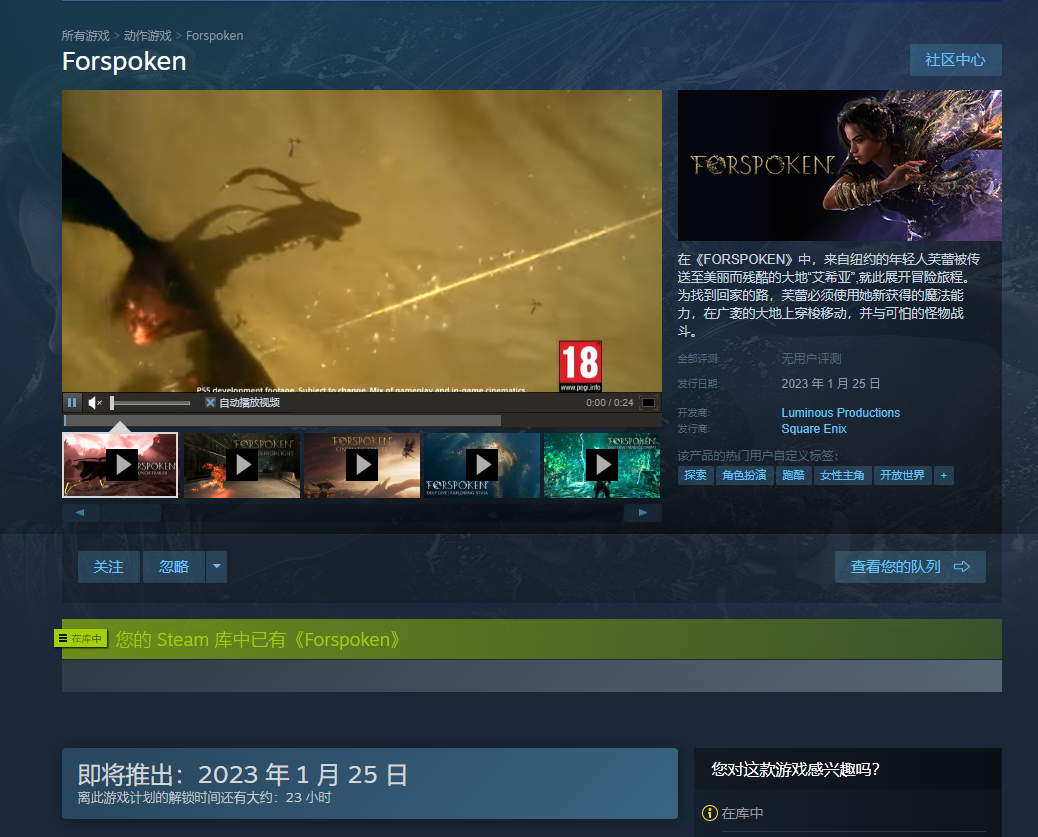Screen dimensions: 1038x837
Task: Click the Forspoken game header image
Action: [839, 166]
